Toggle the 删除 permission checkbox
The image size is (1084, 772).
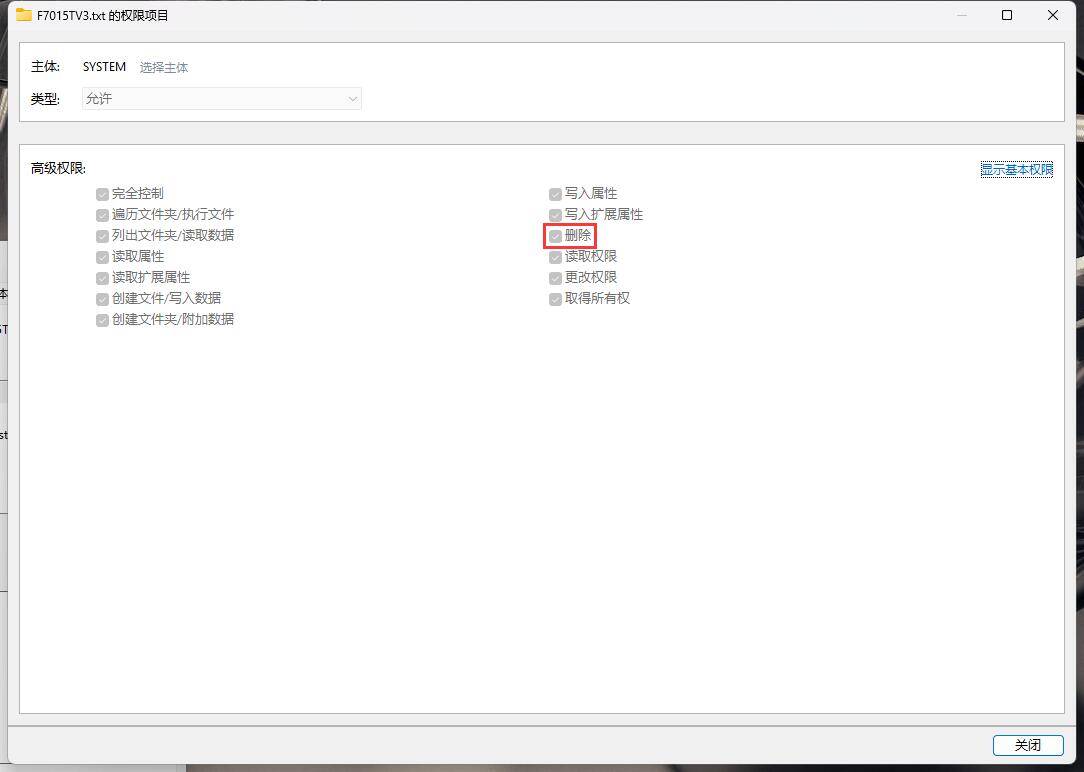tap(555, 236)
